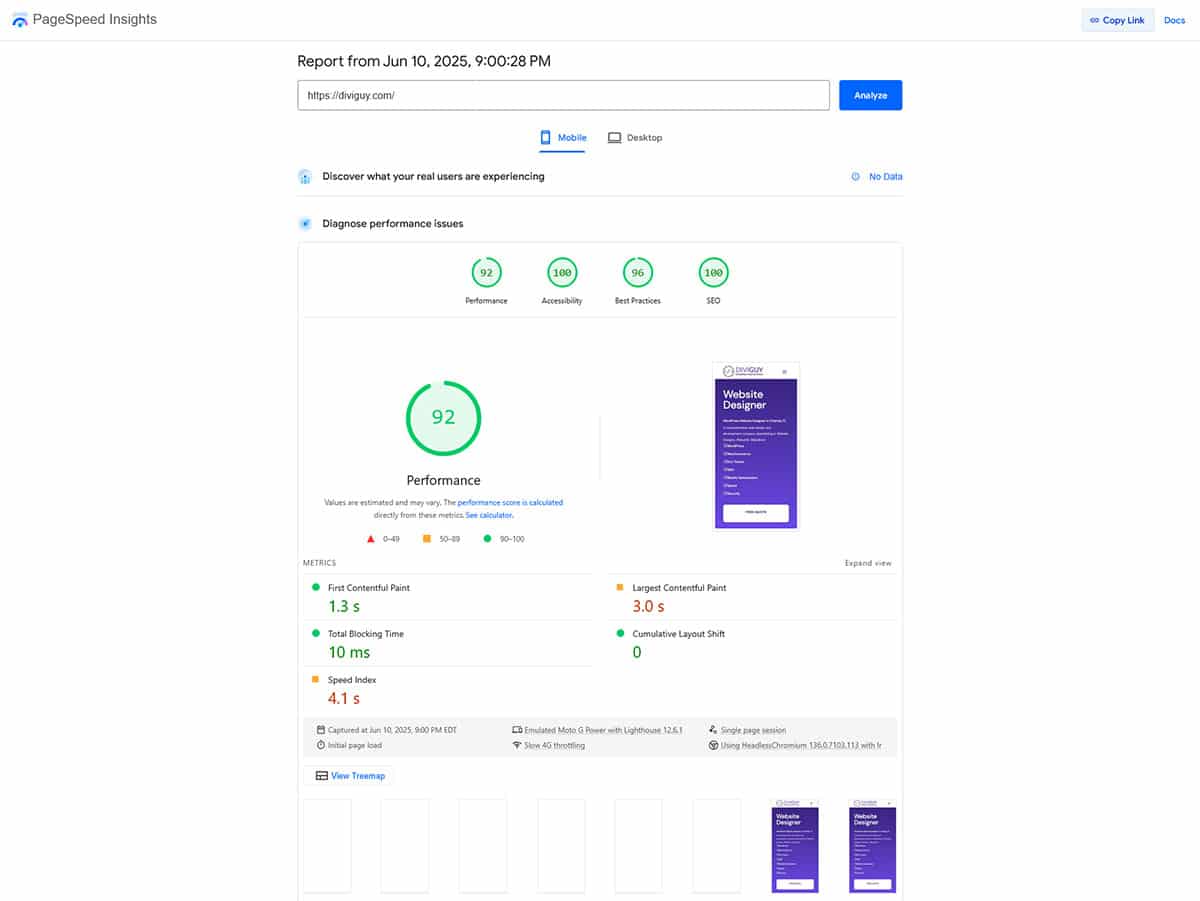This screenshot has width=1200, height=901.
Task: Open the See calculator link
Action: tap(489, 515)
